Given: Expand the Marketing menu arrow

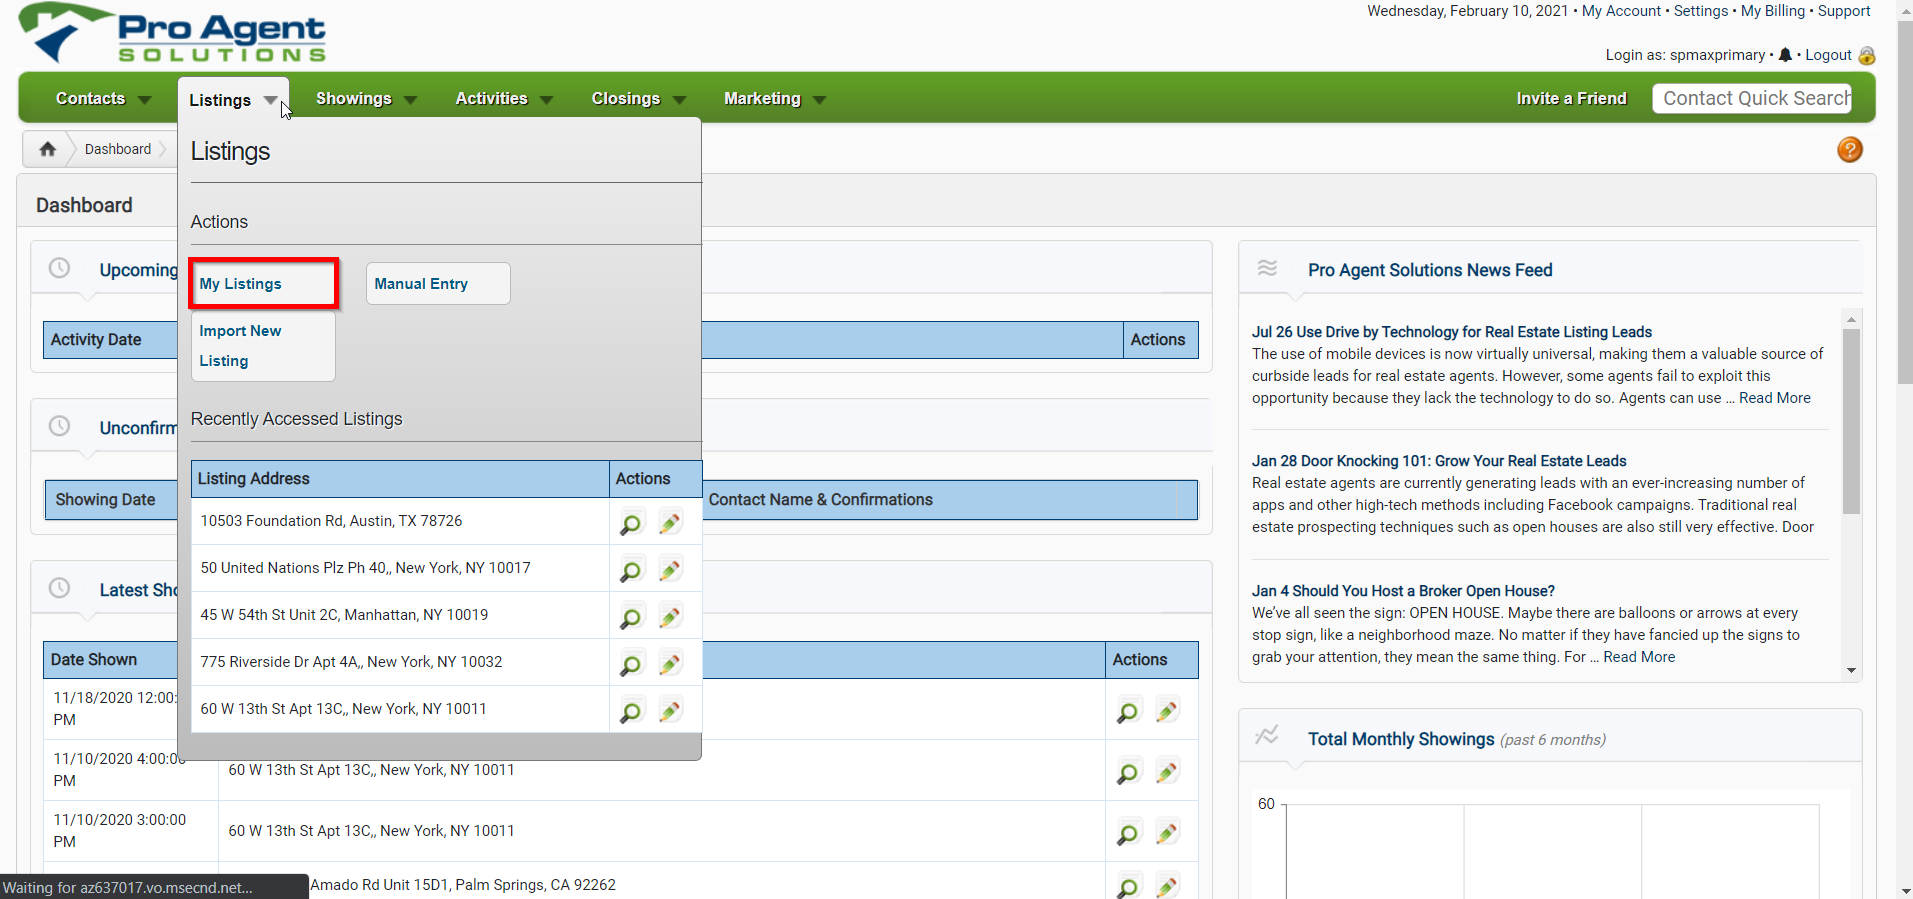Looking at the screenshot, I should (x=820, y=100).
